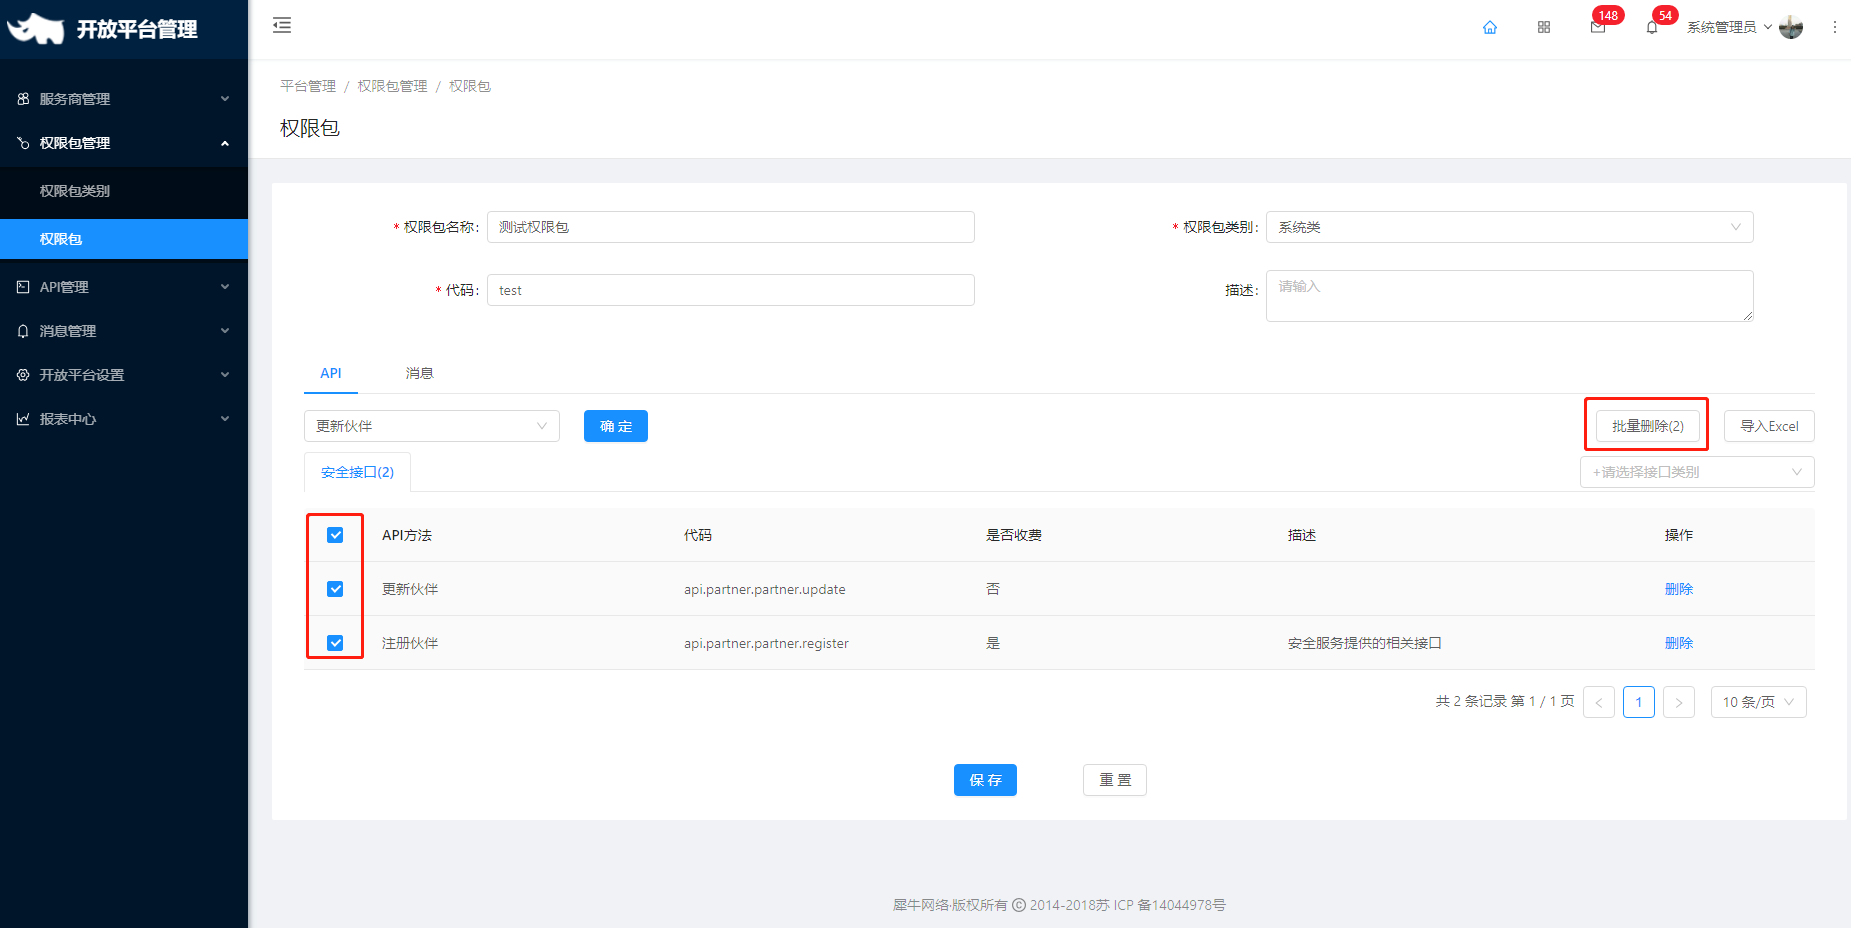This screenshot has width=1851, height=928.
Task: Click the api.partner.partner.update code cell
Action: click(765, 589)
